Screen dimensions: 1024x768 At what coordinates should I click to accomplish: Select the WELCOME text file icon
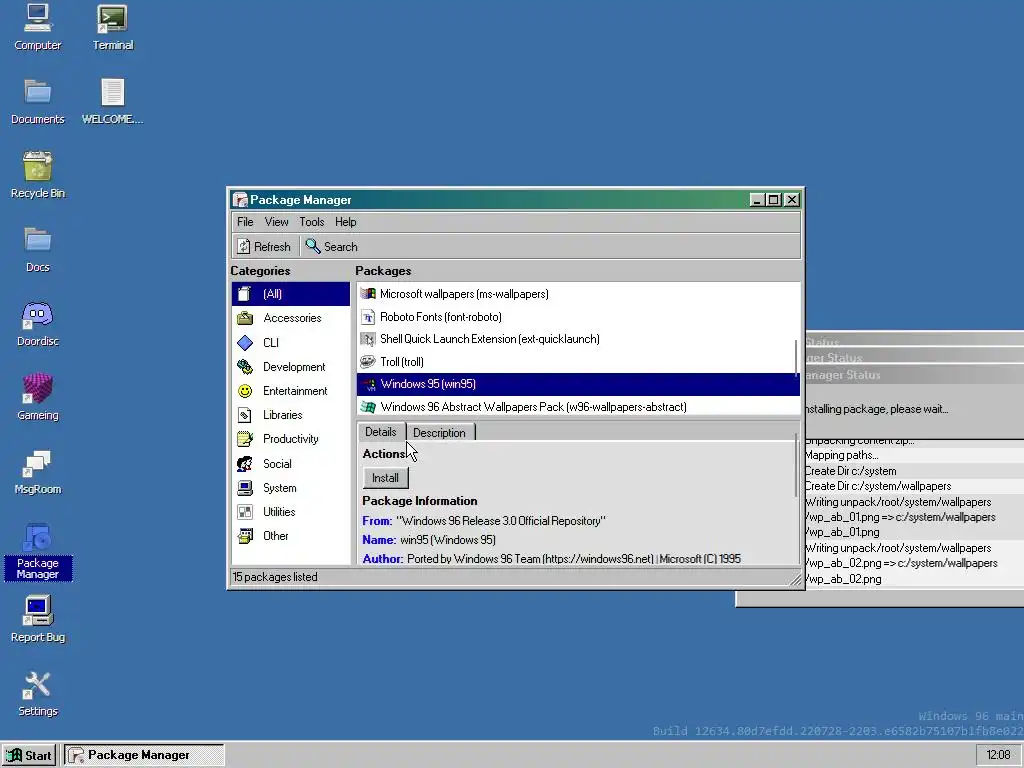tap(112, 101)
